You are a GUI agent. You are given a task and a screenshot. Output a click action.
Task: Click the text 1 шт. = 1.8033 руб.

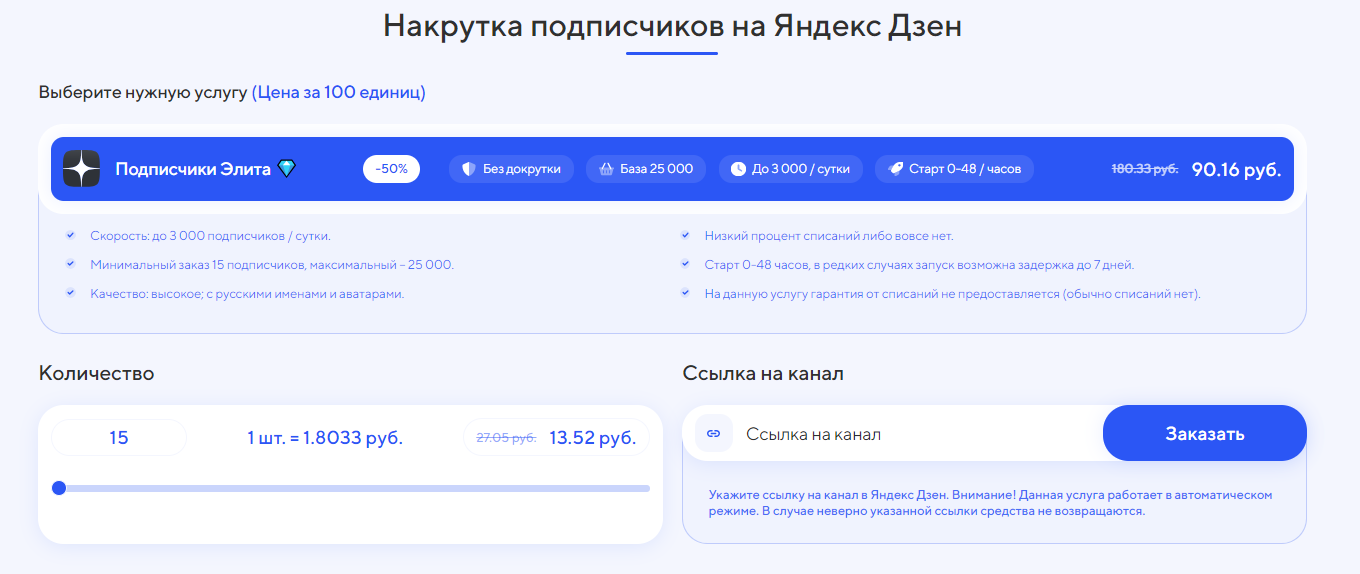point(325,438)
